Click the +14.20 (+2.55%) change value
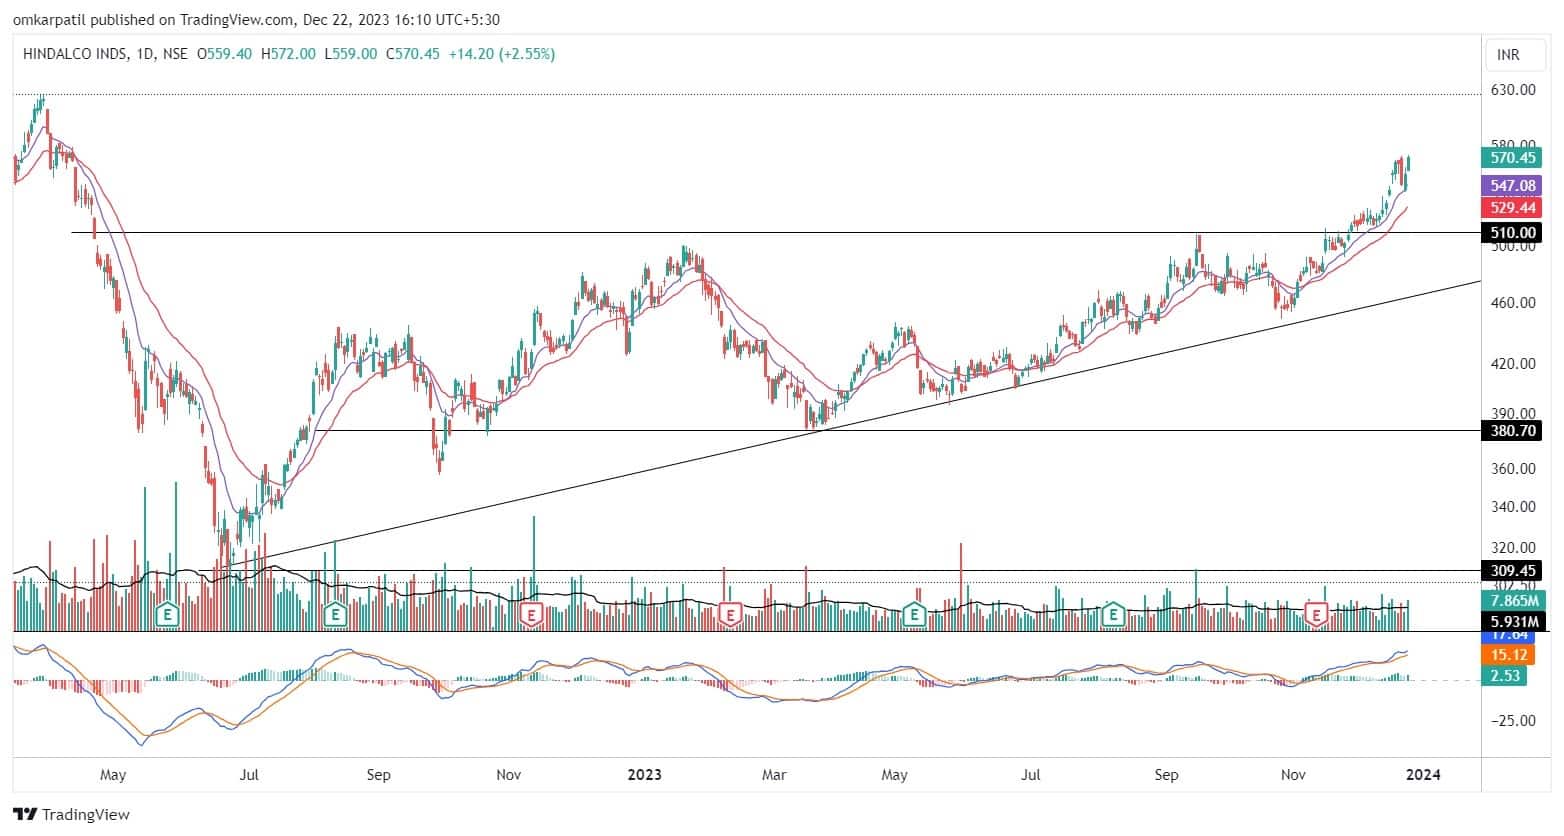This screenshot has height=836, width=1564. coord(502,54)
